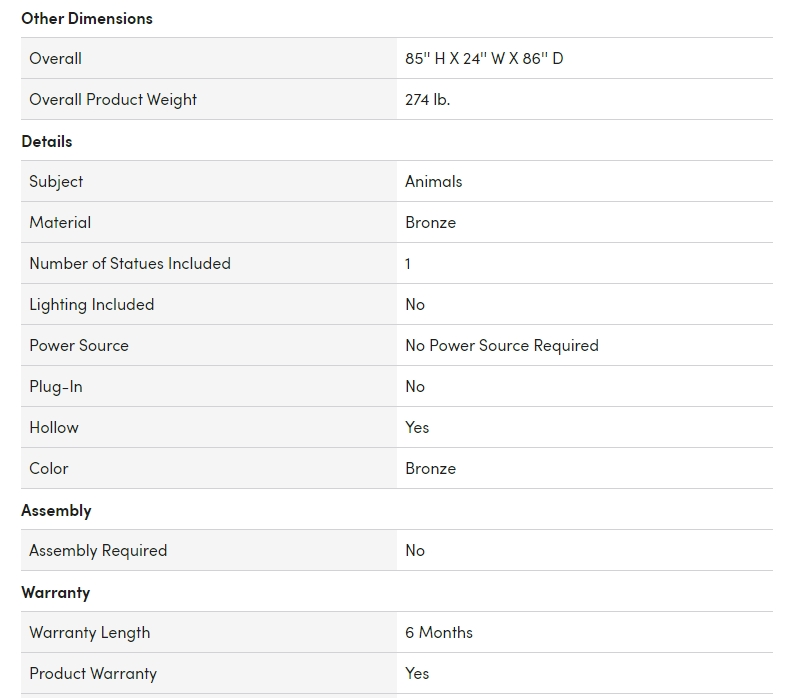Click the Subject row label

click(56, 182)
